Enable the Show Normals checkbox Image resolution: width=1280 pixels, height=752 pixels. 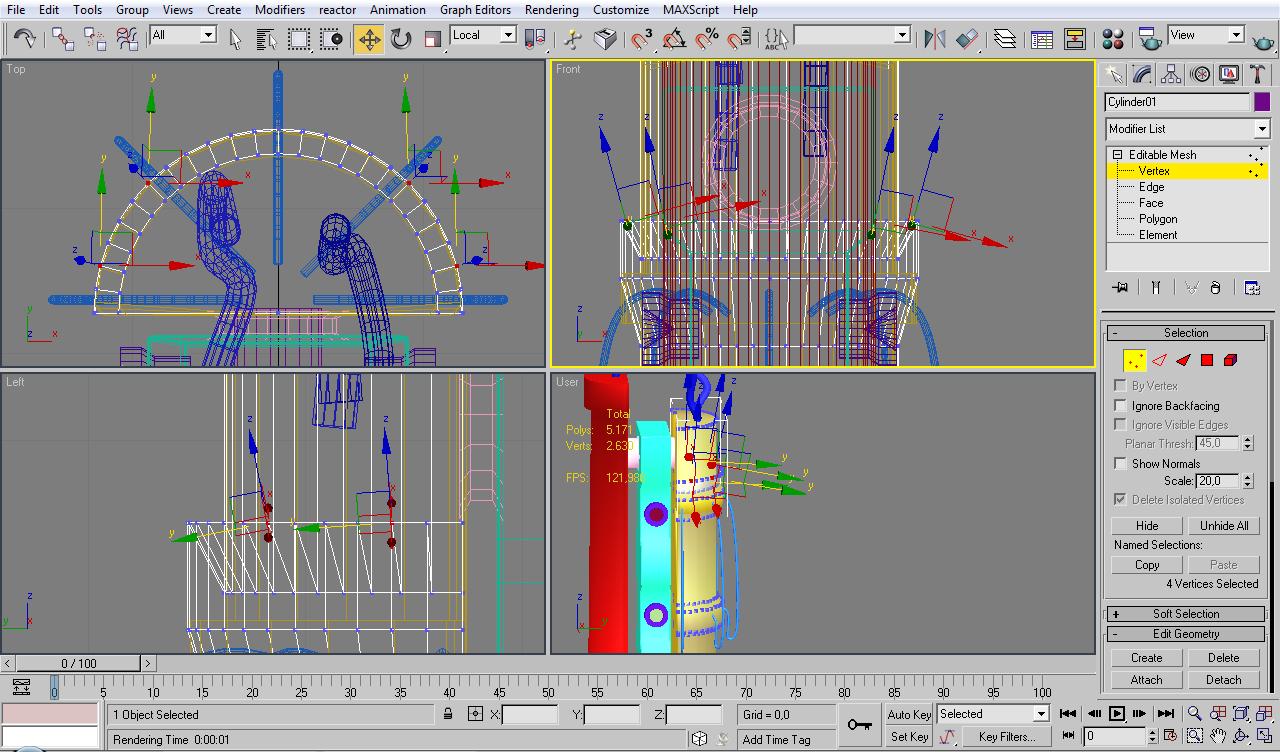pos(1120,463)
